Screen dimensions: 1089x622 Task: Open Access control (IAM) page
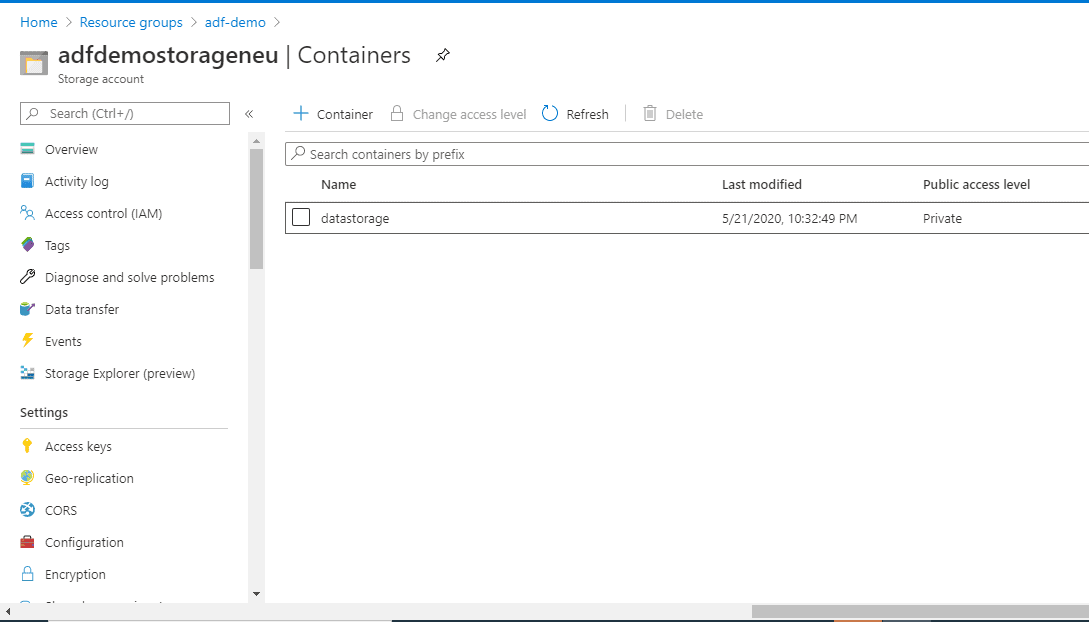[103, 213]
